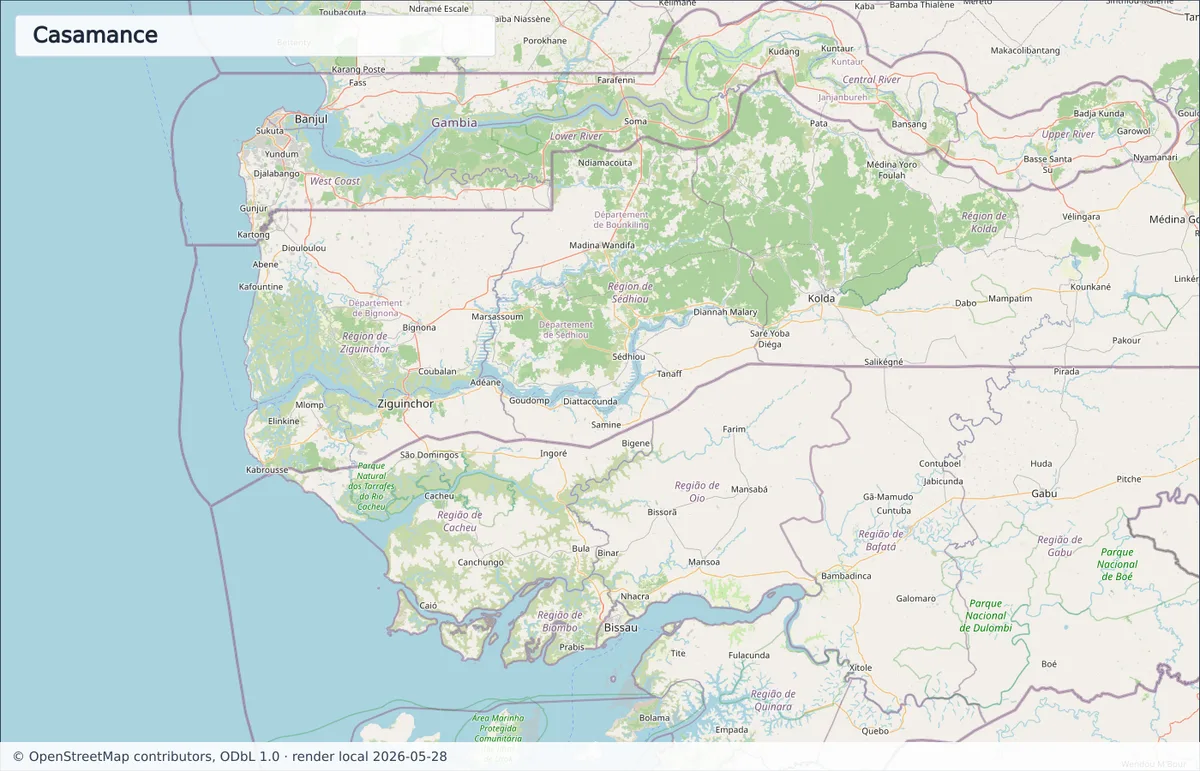The image size is (1200, 771).
Task: Click the Sédhiou town label
Action: (x=629, y=356)
